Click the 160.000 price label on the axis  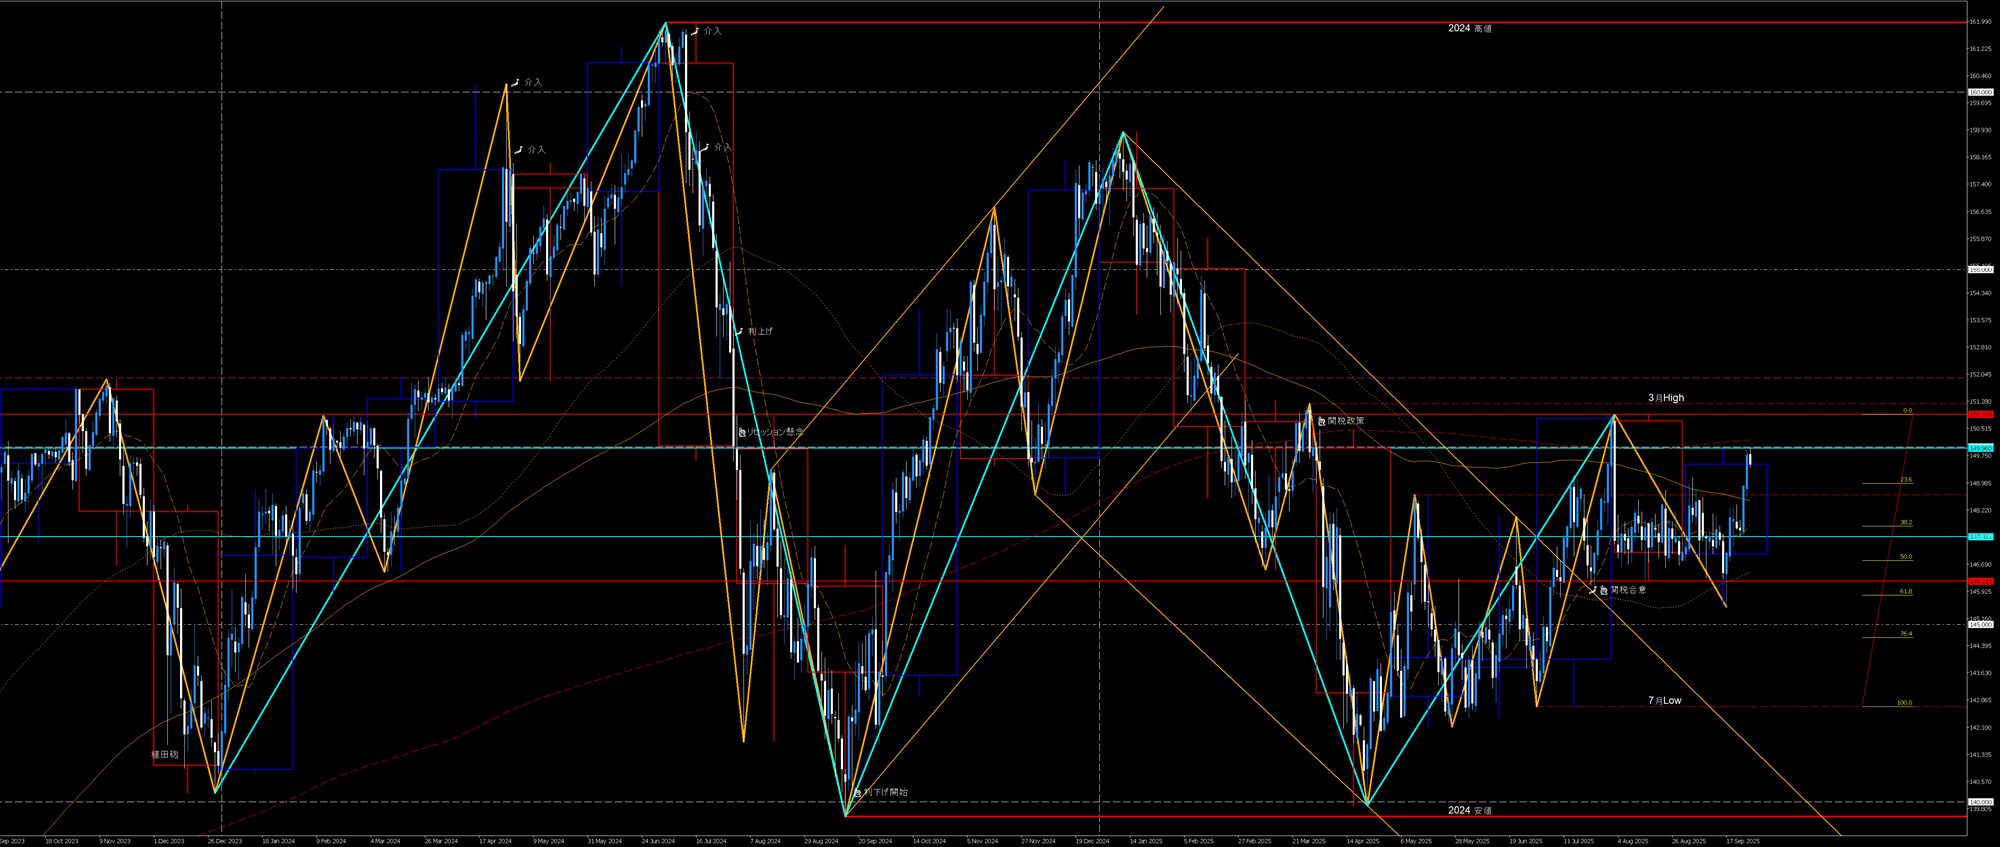click(1980, 92)
